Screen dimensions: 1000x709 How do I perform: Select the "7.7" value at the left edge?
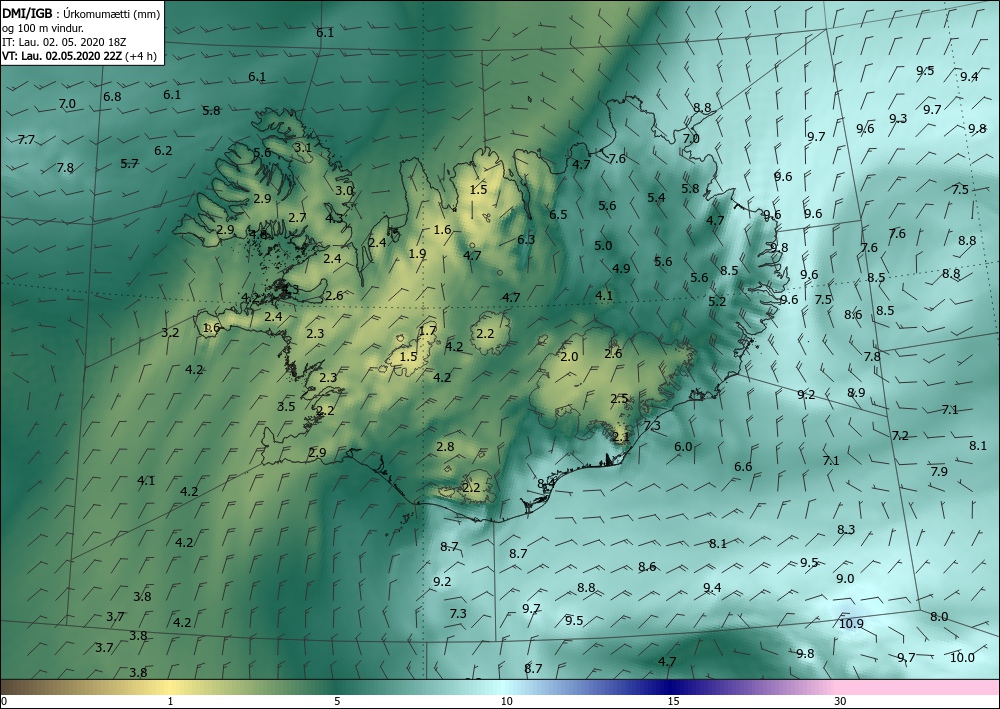pos(26,139)
